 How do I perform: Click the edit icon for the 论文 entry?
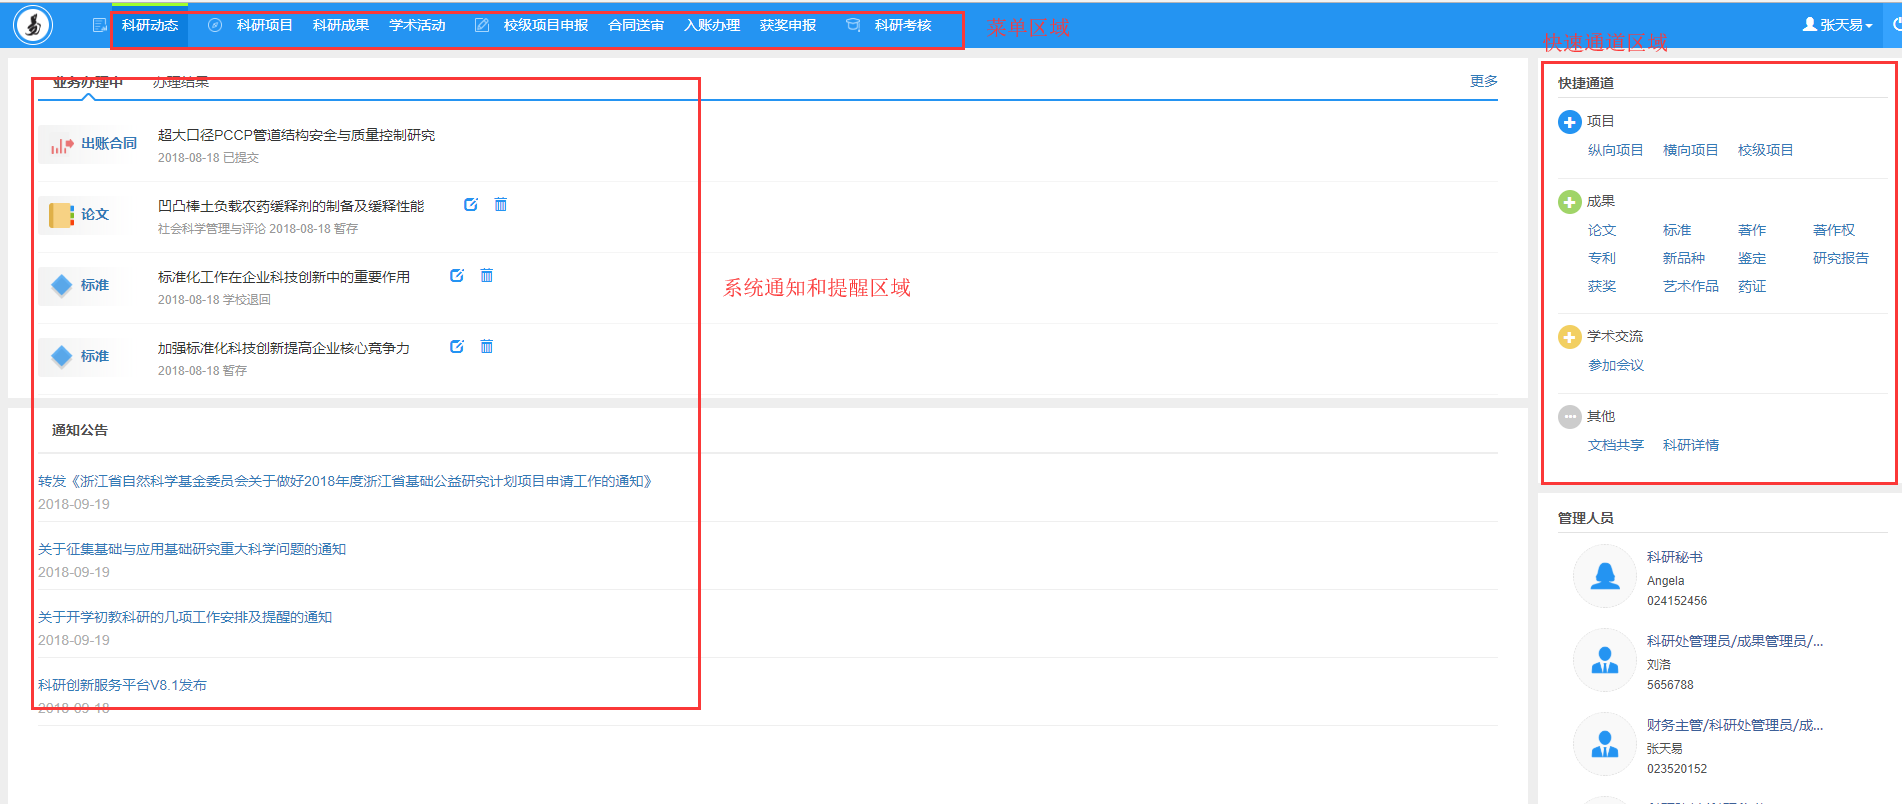point(471,205)
